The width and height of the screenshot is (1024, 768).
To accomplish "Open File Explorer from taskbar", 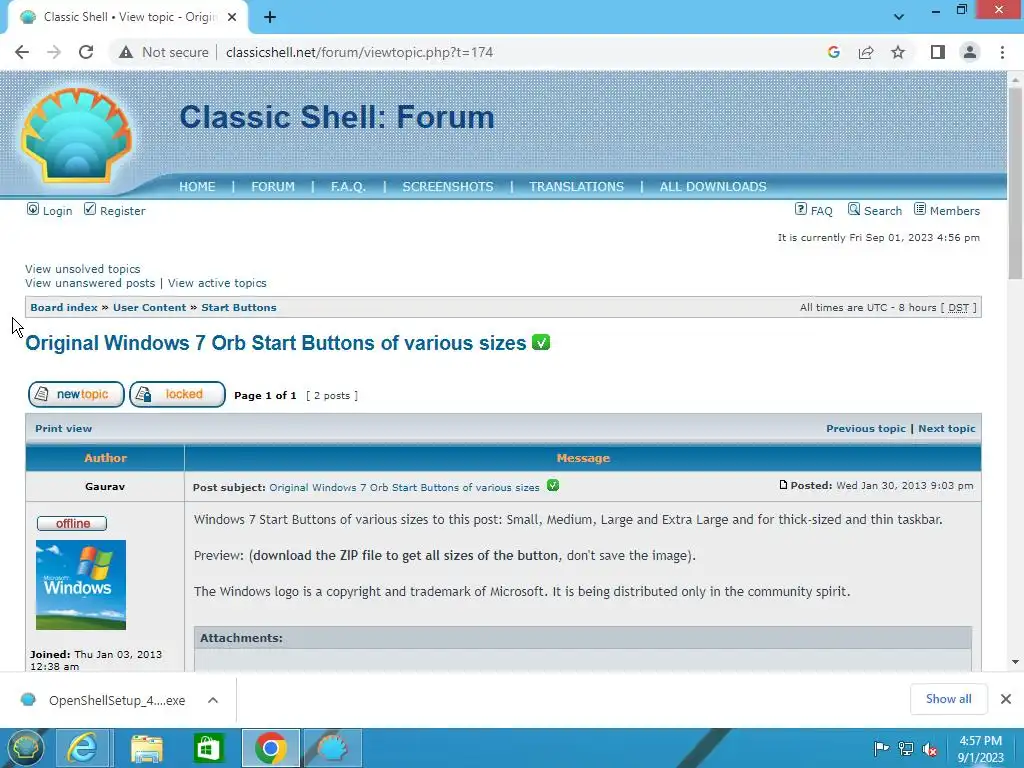I will [x=146, y=748].
